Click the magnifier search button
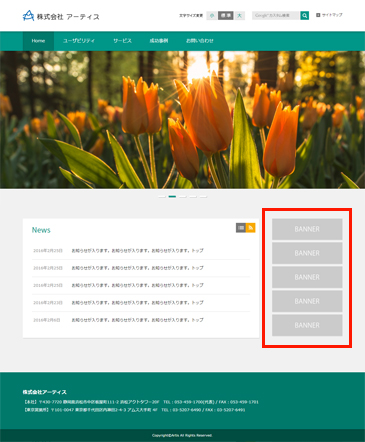 tap(304, 15)
